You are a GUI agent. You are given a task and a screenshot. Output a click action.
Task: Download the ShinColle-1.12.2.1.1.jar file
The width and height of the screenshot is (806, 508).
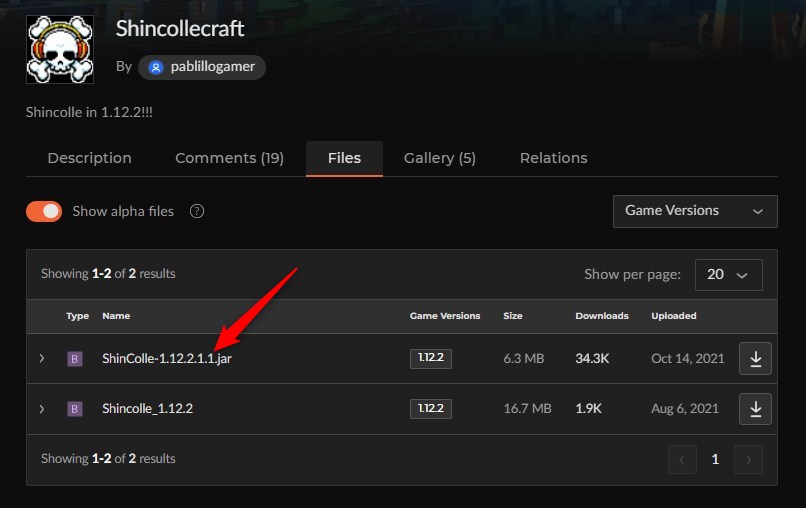click(755, 358)
